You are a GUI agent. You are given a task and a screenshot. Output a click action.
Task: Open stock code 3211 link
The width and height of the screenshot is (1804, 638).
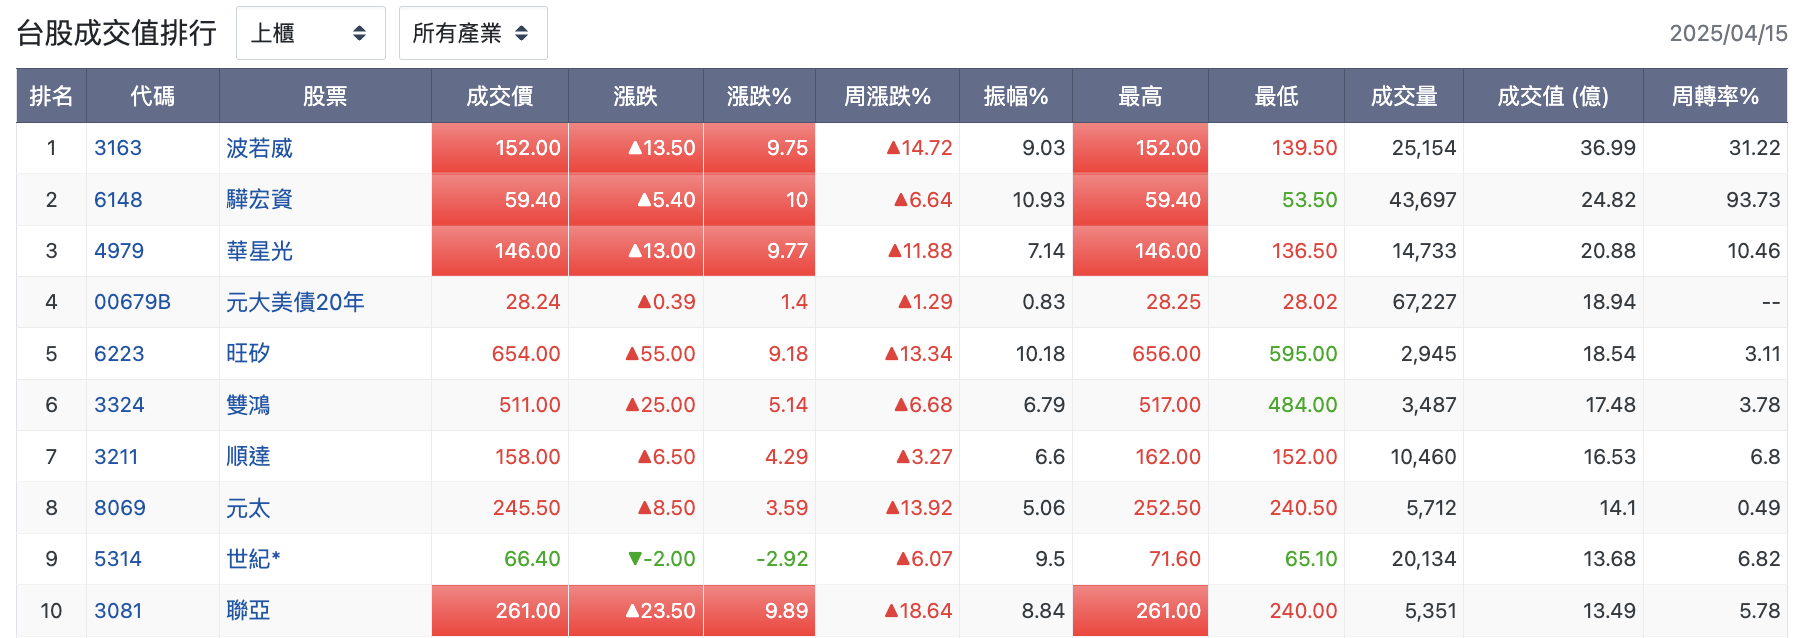tap(116, 457)
